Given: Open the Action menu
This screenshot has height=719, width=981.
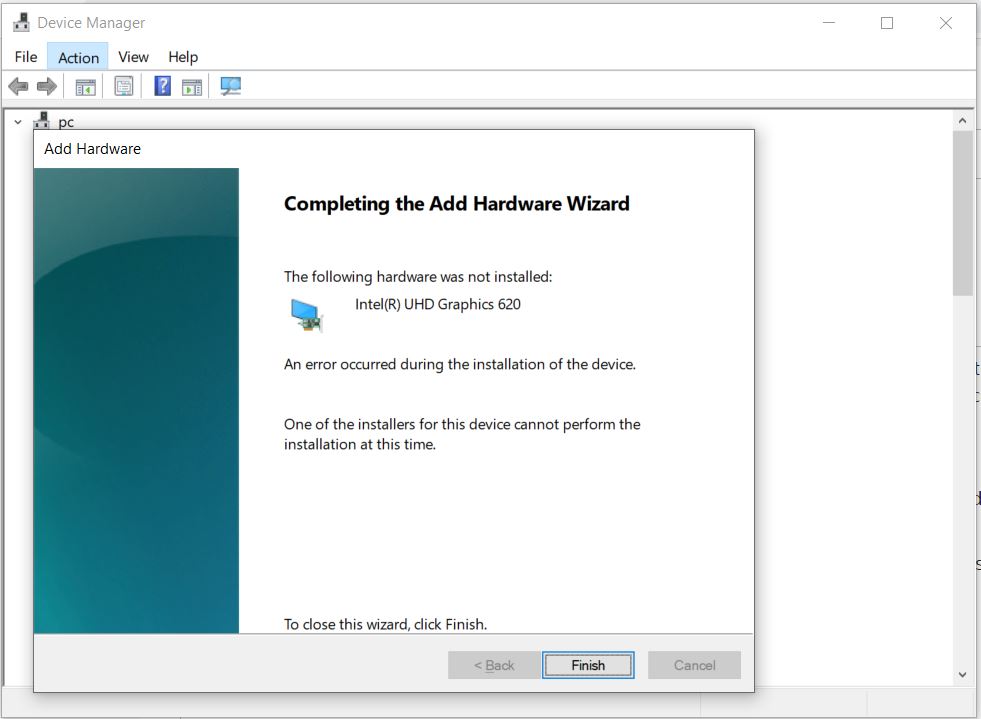Looking at the screenshot, I should point(78,57).
